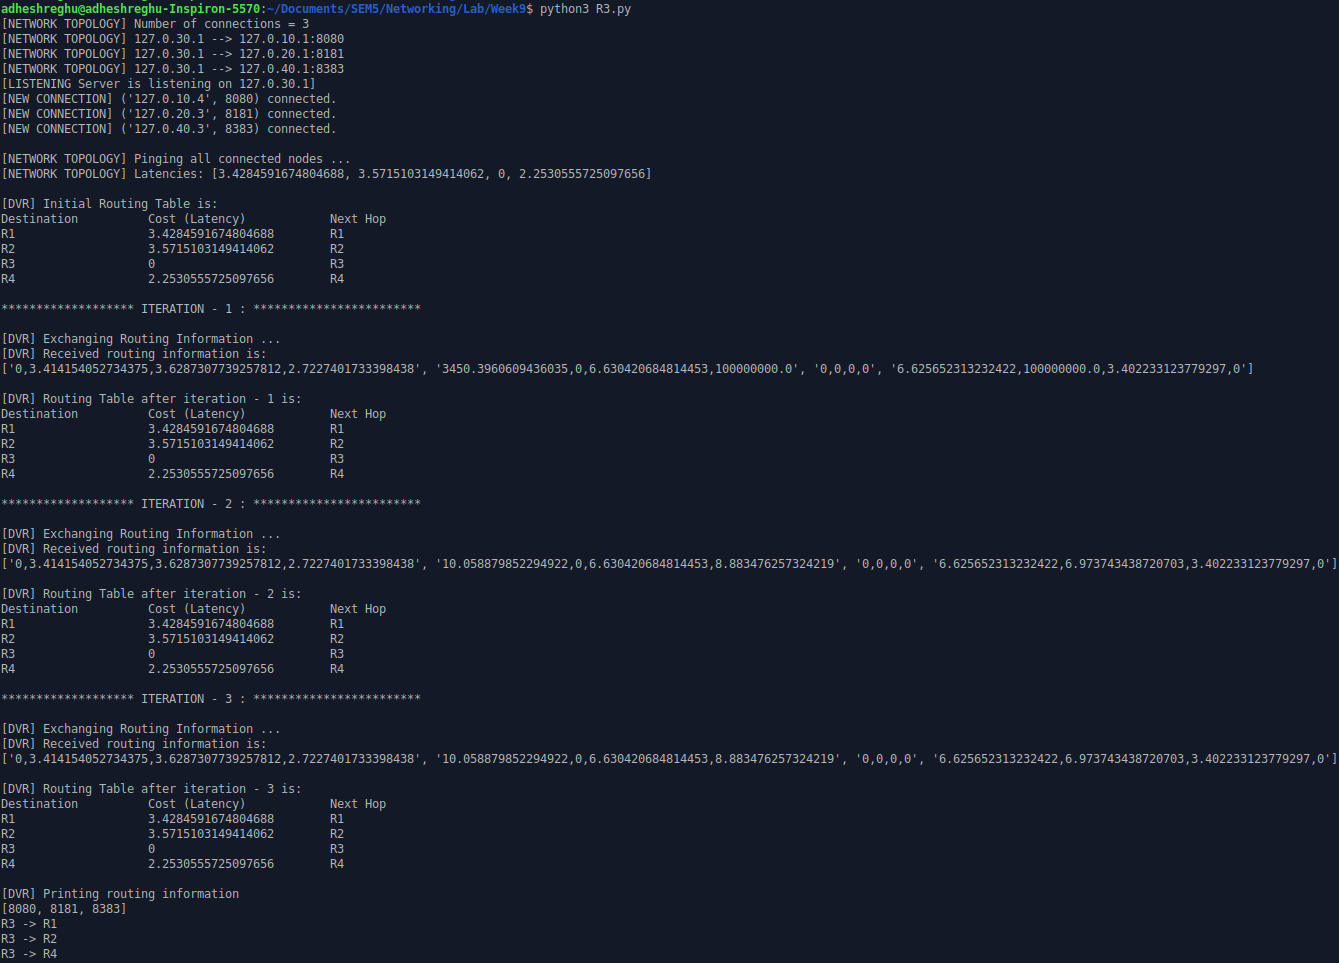Click the R1 cost in the Initial Routing Table
This screenshot has height=963, width=1339.
(x=211, y=234)
